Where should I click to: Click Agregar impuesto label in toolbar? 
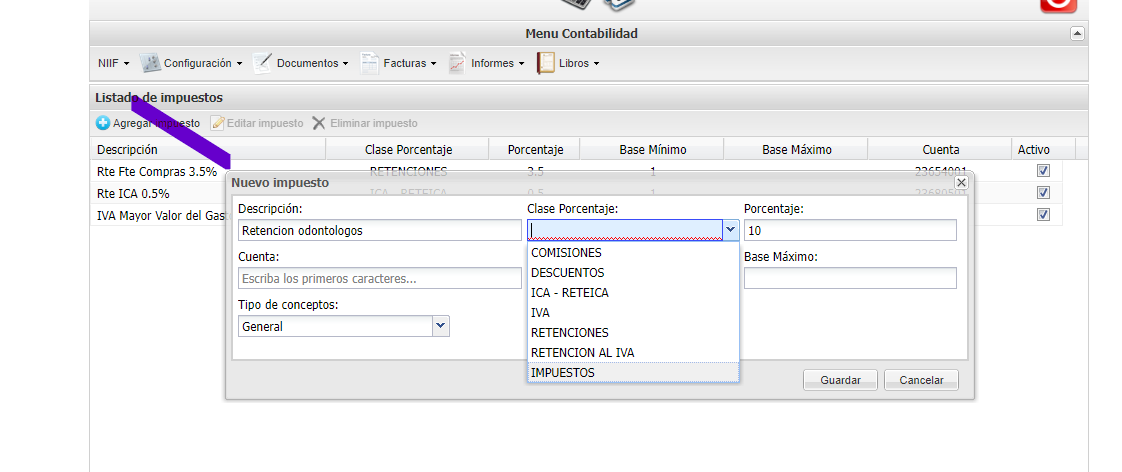[157, 123]
